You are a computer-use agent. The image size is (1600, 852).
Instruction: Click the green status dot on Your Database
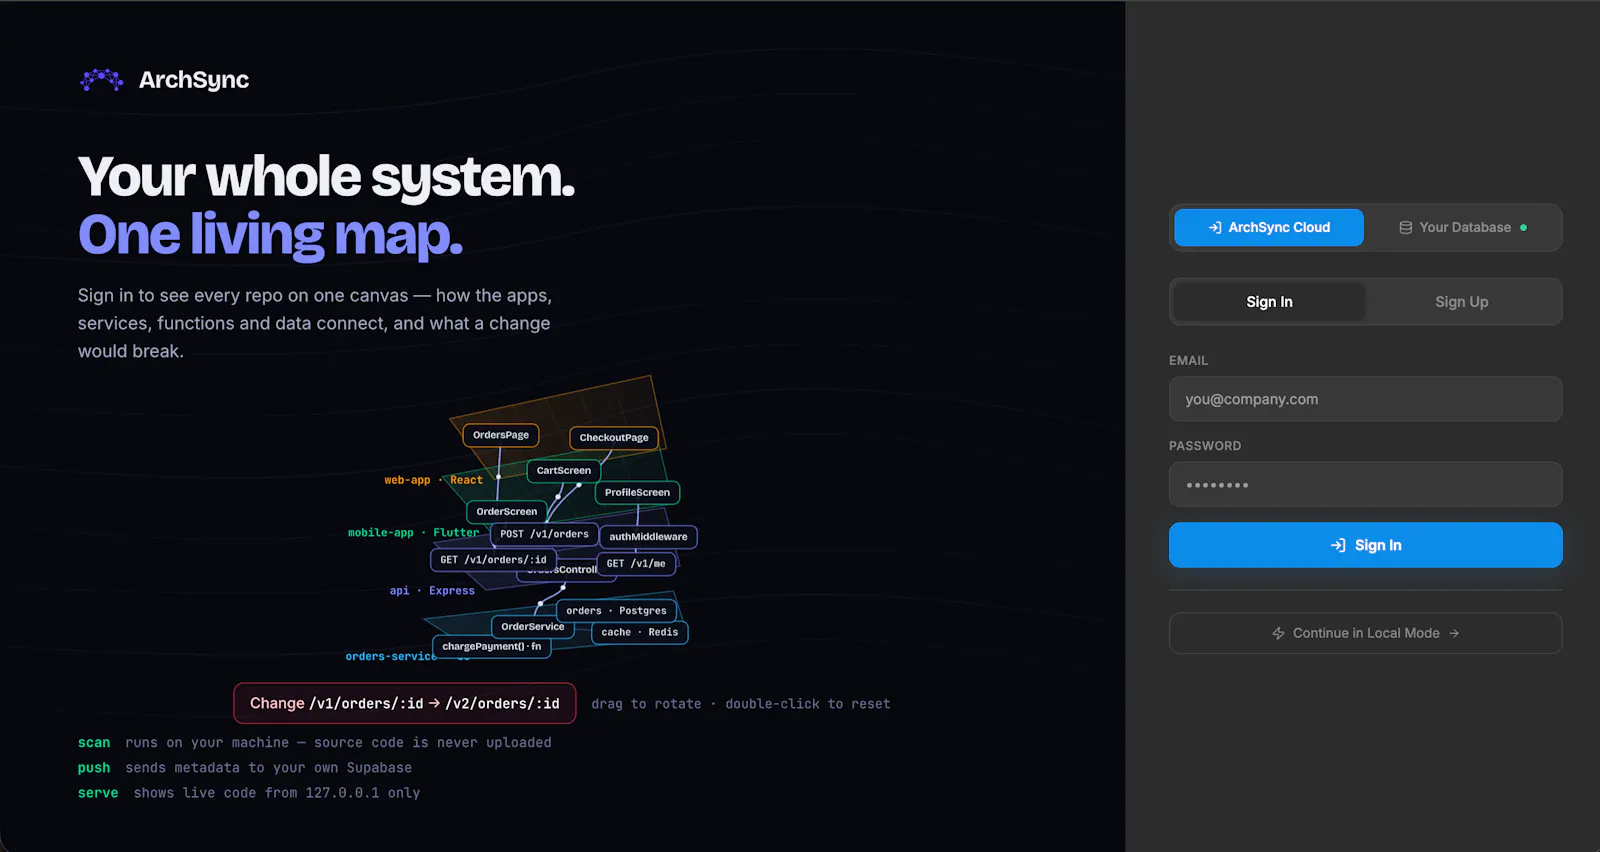1523,228
